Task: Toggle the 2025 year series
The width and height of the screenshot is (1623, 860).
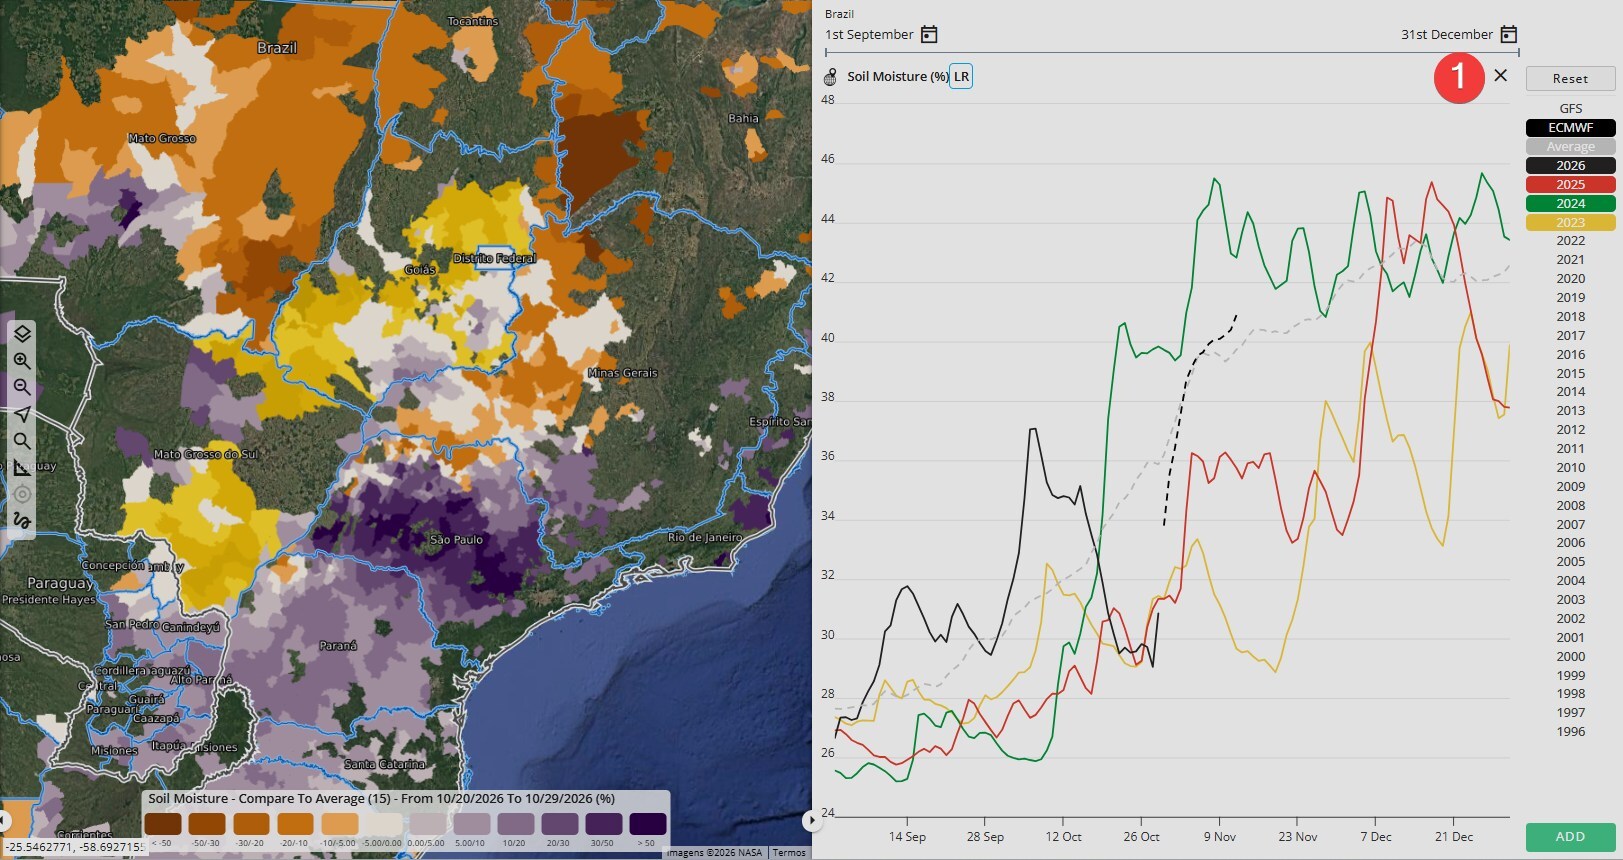Action: click(x=1570, y=184)
